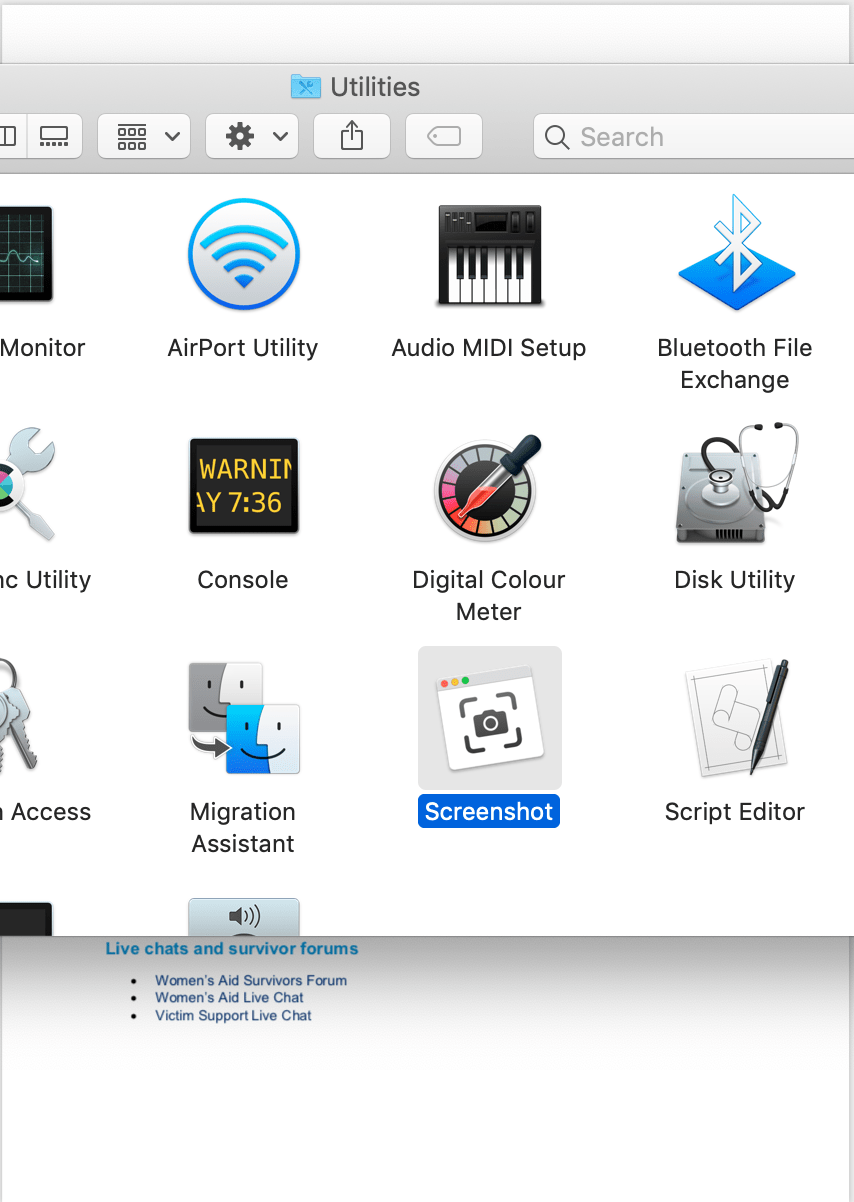Select the Activity Monitor icon
This screenshot has height=1202, width=854.
point(26,254)
